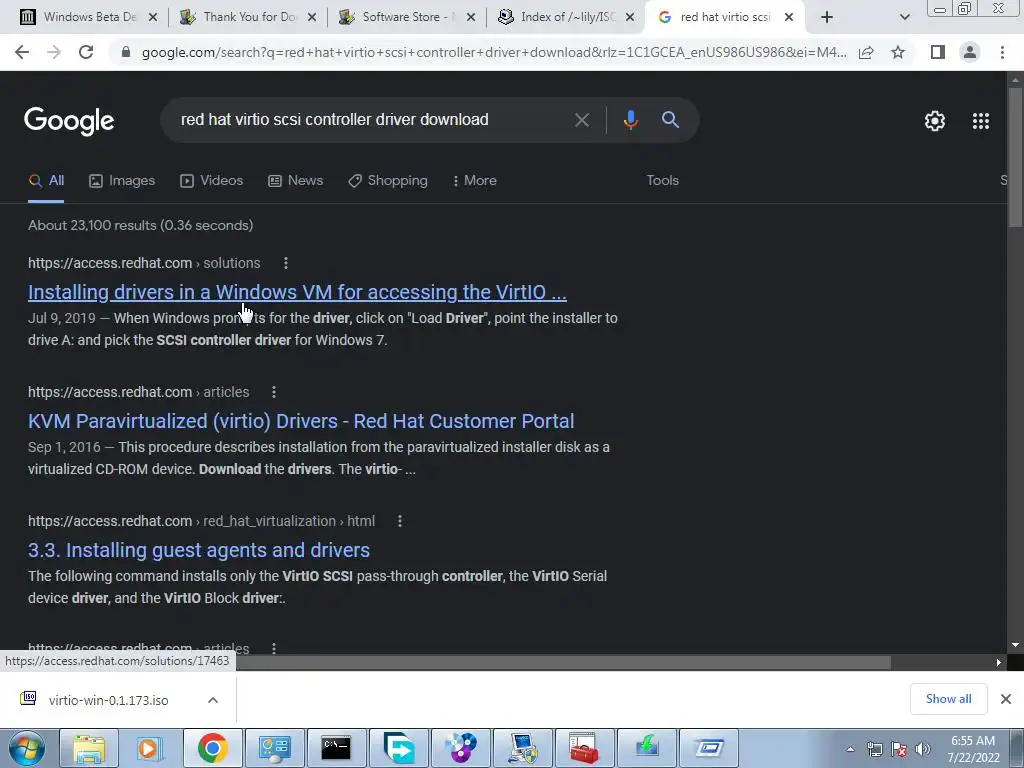Viewport: 1024px width, 768px height.
Task: Open options for the solutions result
Action: click(x=285, y=263)
